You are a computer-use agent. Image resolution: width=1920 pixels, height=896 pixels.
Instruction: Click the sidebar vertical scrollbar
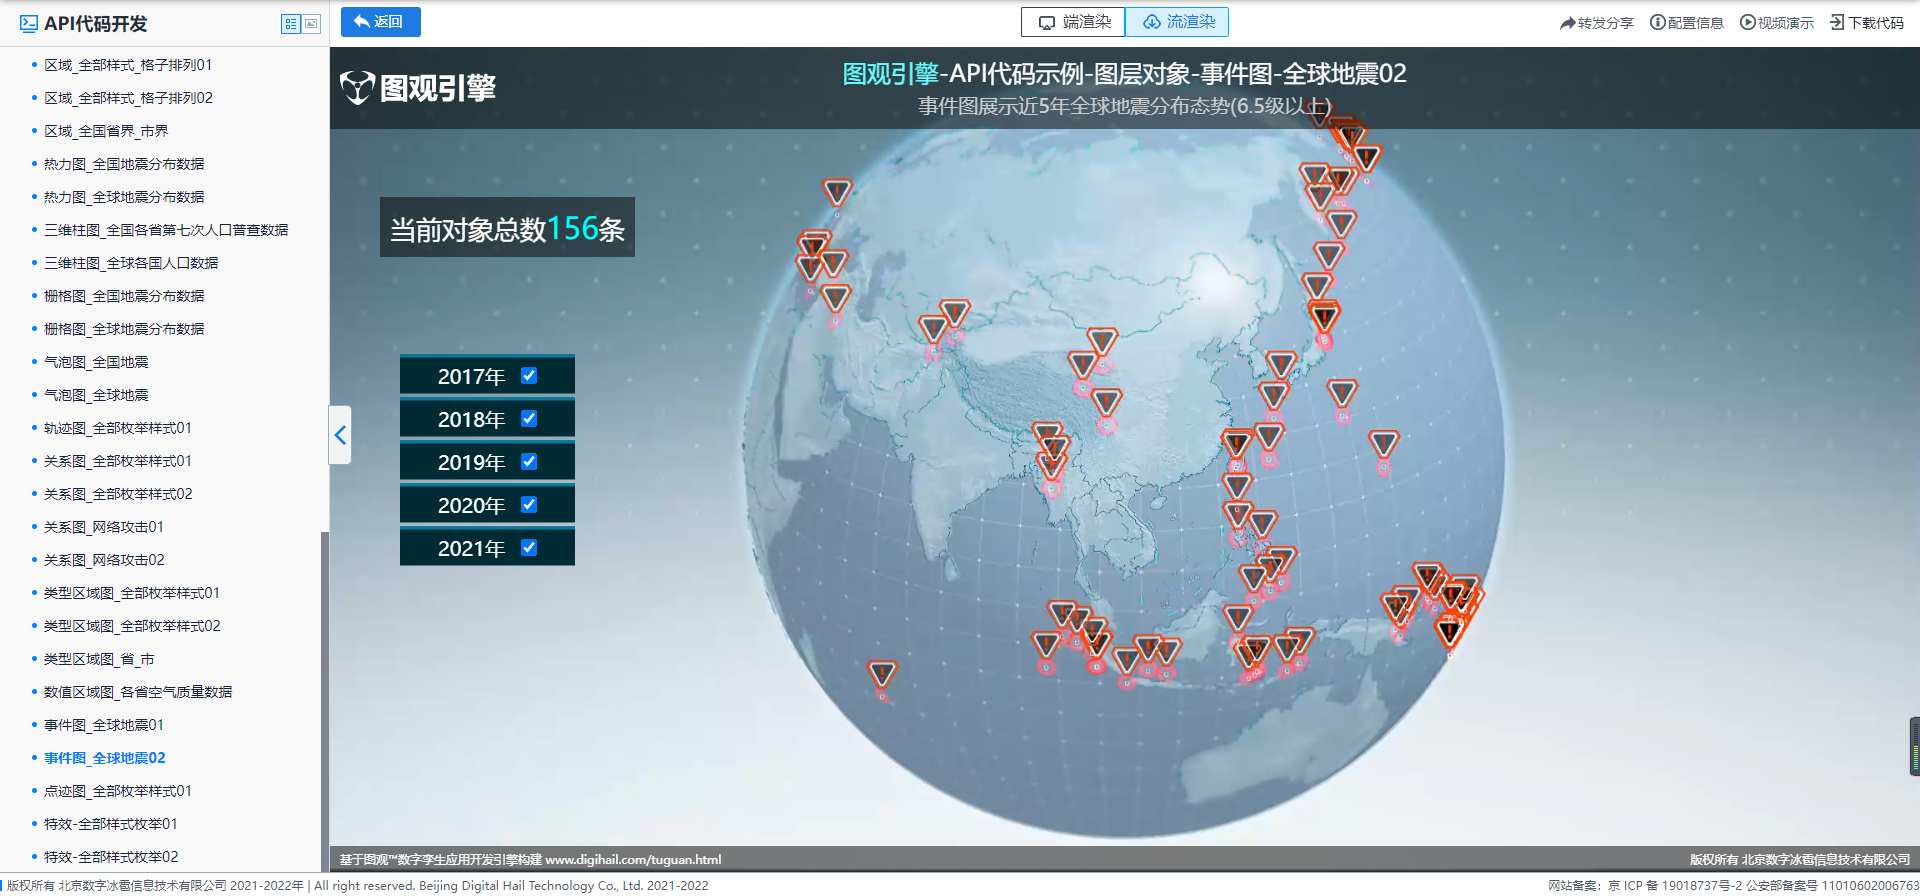tap(324, 700)
